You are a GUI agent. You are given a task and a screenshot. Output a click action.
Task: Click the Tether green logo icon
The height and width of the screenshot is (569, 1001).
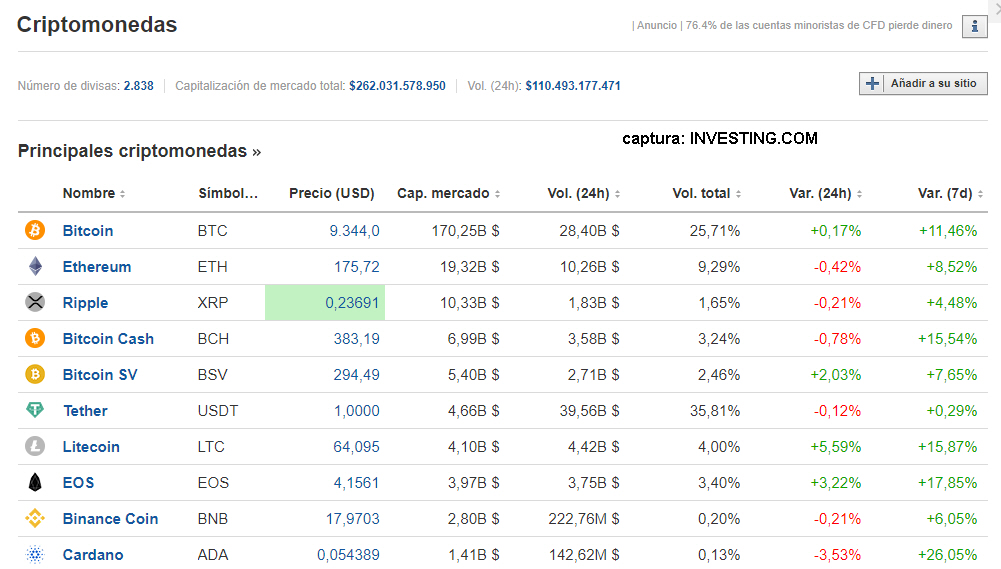(35, 411)
